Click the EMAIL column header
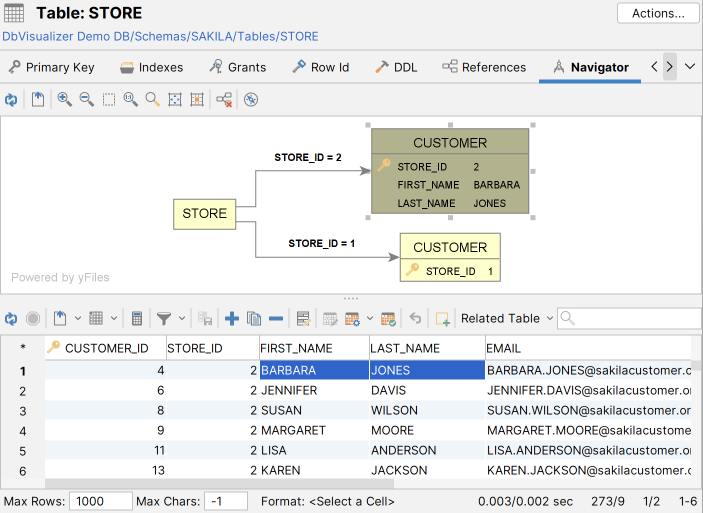The image size is (703, 513). 588,348
